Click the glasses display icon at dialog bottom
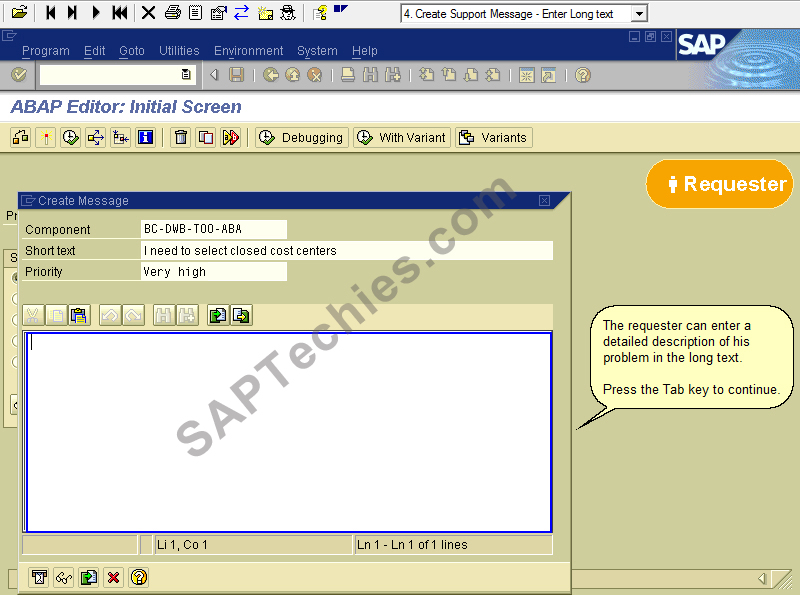The height and width of the screenshot is (595, 800). click(63, 577)
